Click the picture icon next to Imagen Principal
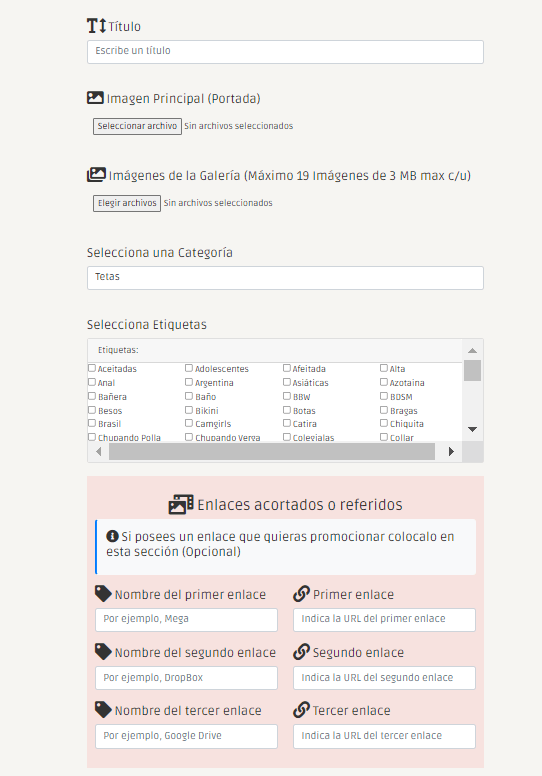Viewport: 542px width, 776px height. (95, 97)
